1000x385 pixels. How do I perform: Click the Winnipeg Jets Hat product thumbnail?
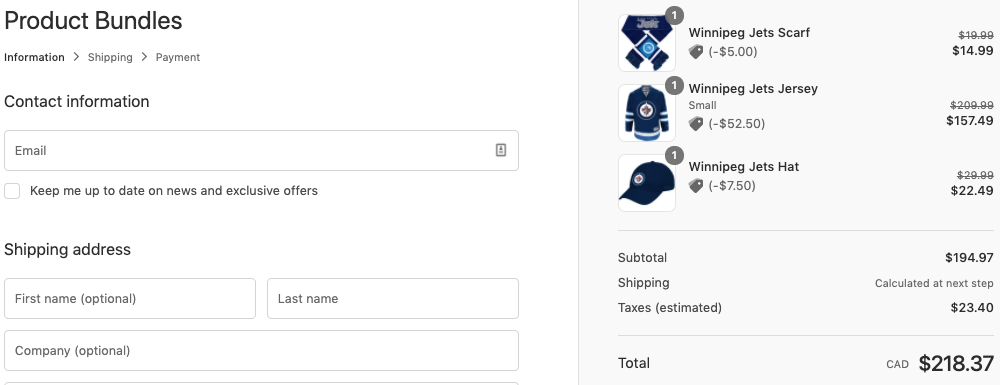click(x=647, y=183)
